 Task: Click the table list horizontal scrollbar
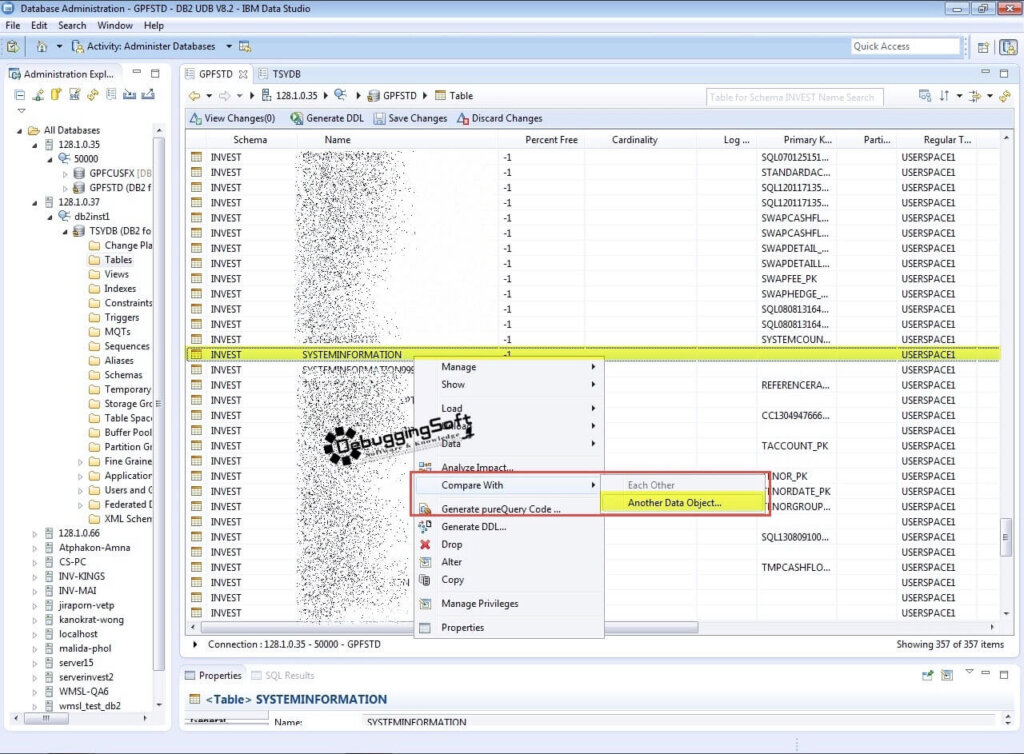pos(449,627)
